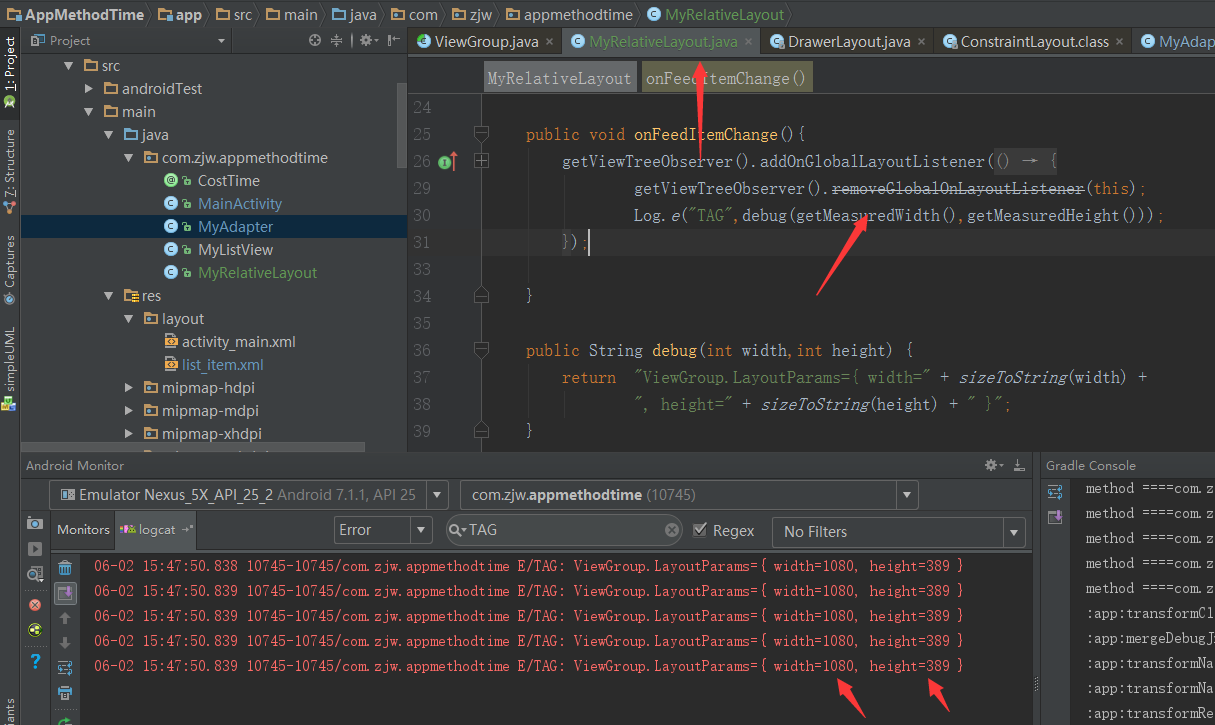Image resolution: width=1215 pixels, height=725 pixels.
Task: Select the logcat tab
Action: [x=157, y=530]
